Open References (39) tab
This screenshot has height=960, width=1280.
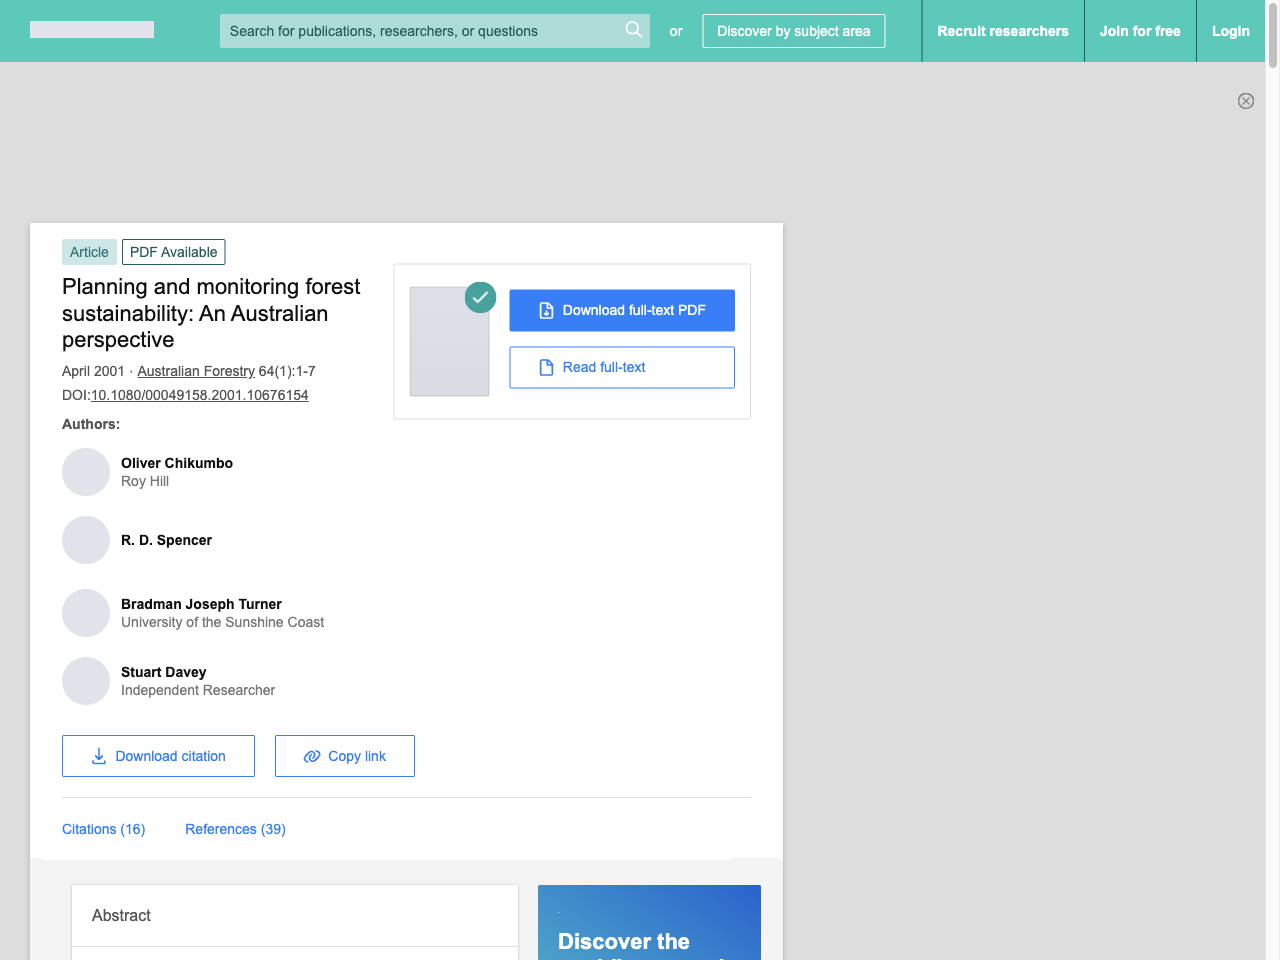[235, 829]
